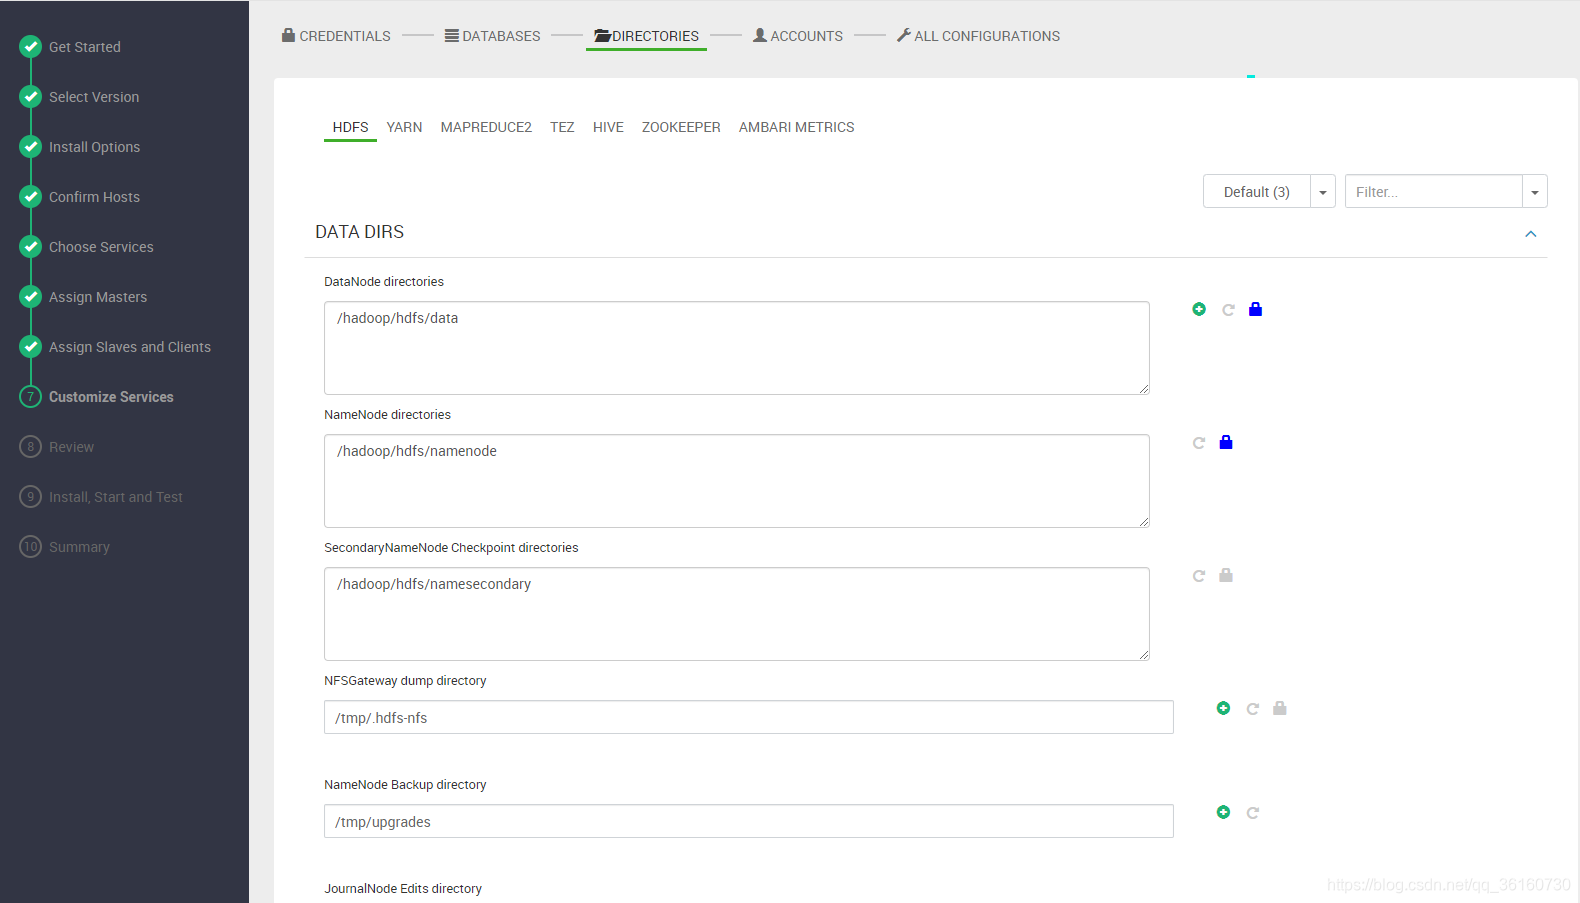Open the Databases wizard tab
This screenshot has height=903, width=1580.
point(492,36)
